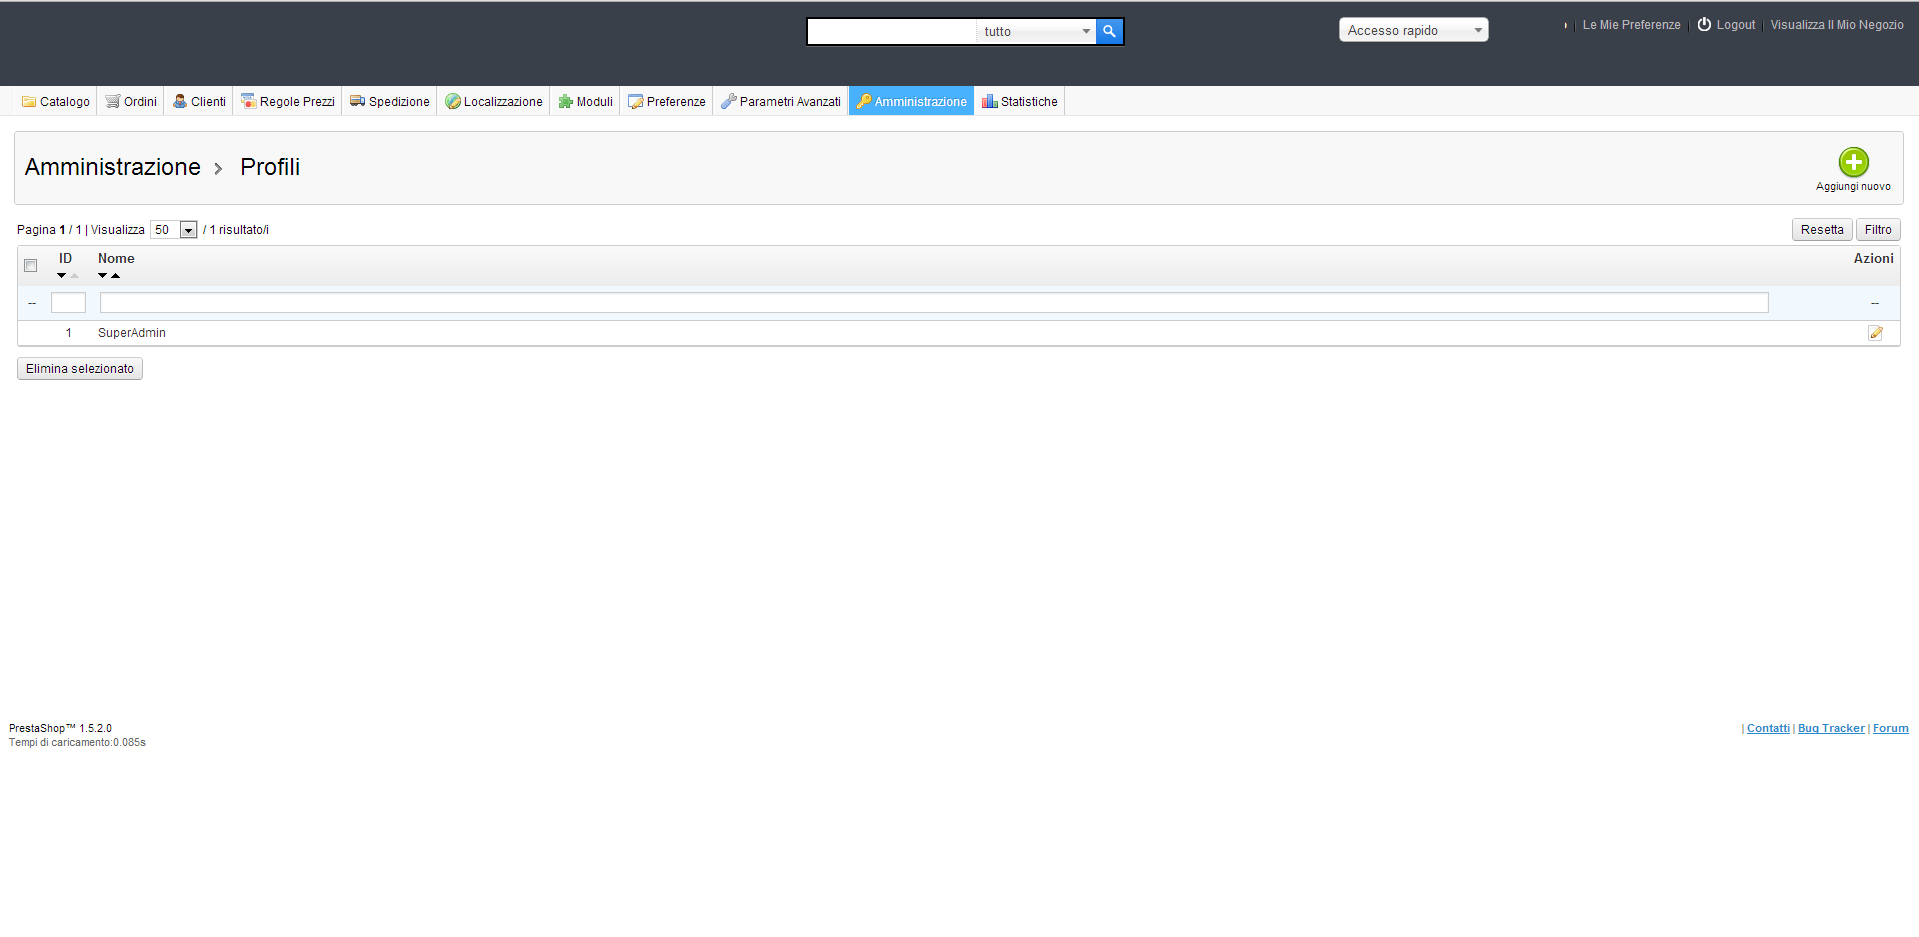
Task: Focus the ID filter field
Action: [x=68, y=303]
